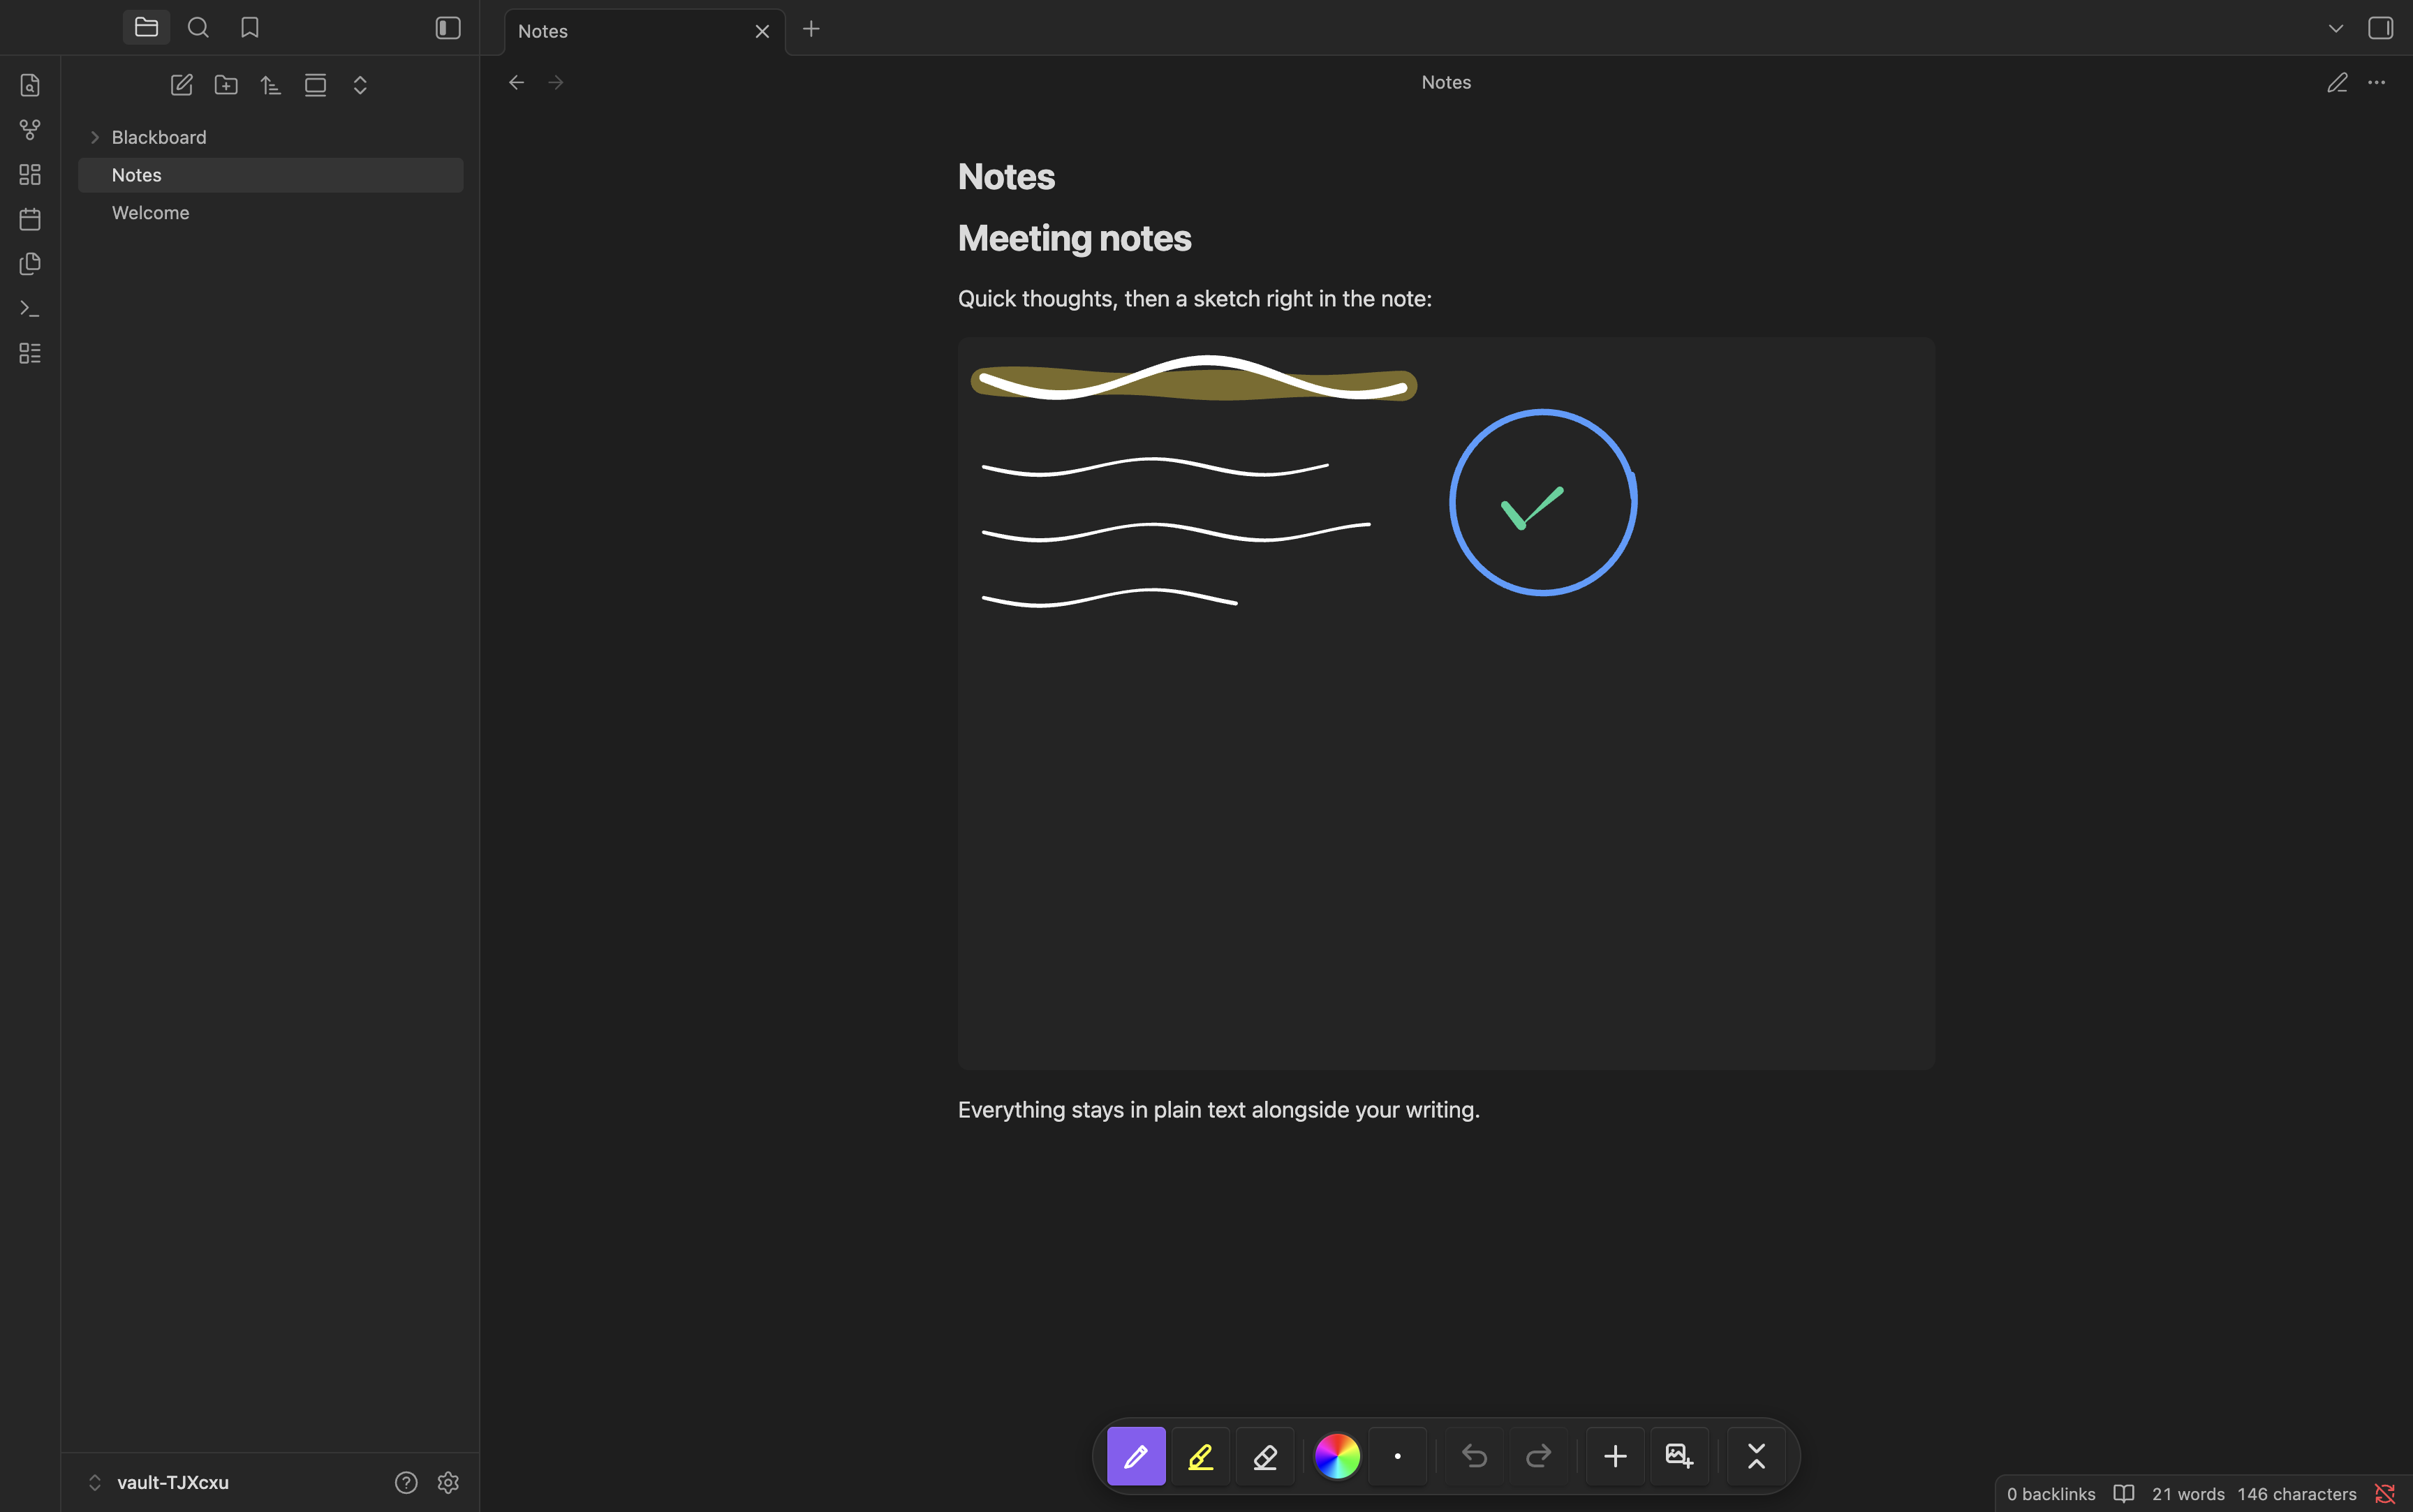Create a new note
Screen dimensions: 2413x1512
(x=181, y=85)
